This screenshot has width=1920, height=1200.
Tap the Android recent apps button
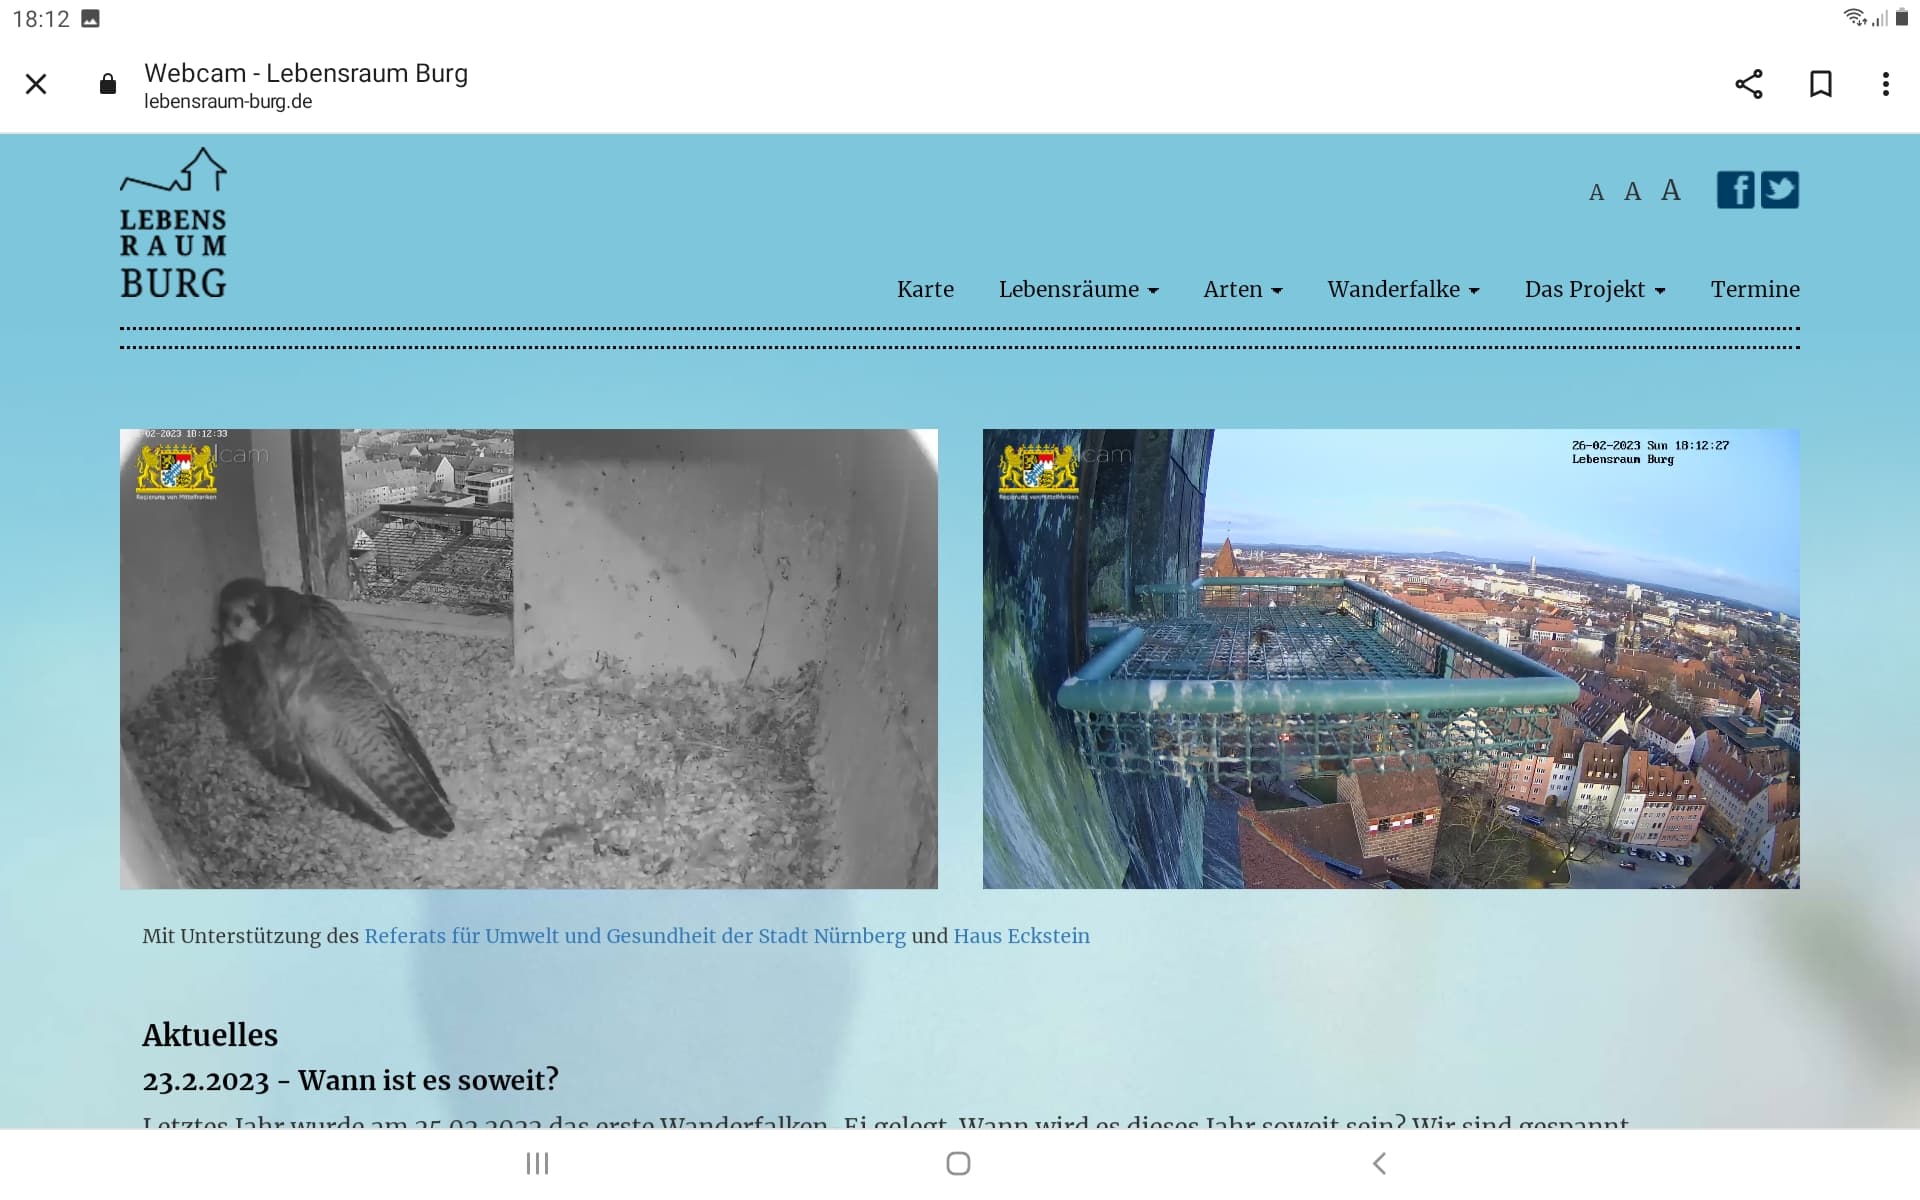point(538,1163)
